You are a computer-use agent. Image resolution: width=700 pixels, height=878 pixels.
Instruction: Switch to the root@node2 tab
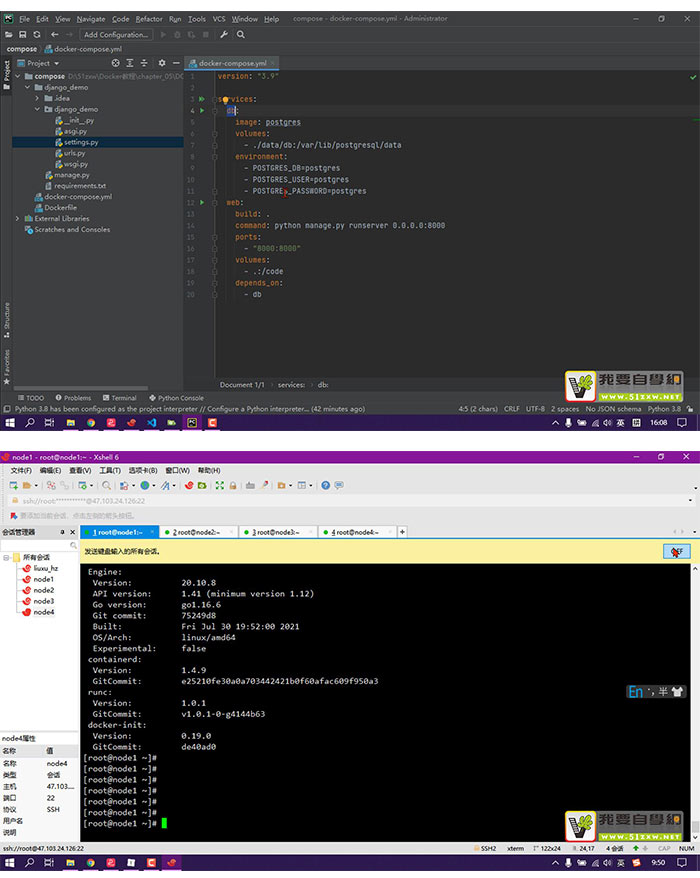(197, 532)
